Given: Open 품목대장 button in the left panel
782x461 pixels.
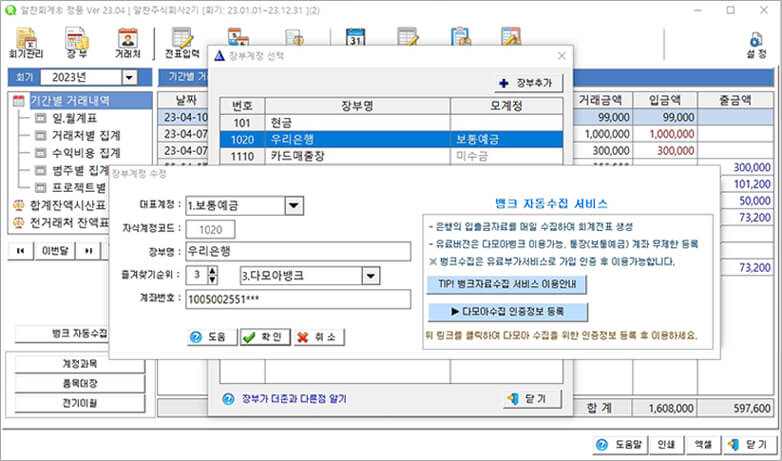Looking at the screenshot, I should pos(80,384).
